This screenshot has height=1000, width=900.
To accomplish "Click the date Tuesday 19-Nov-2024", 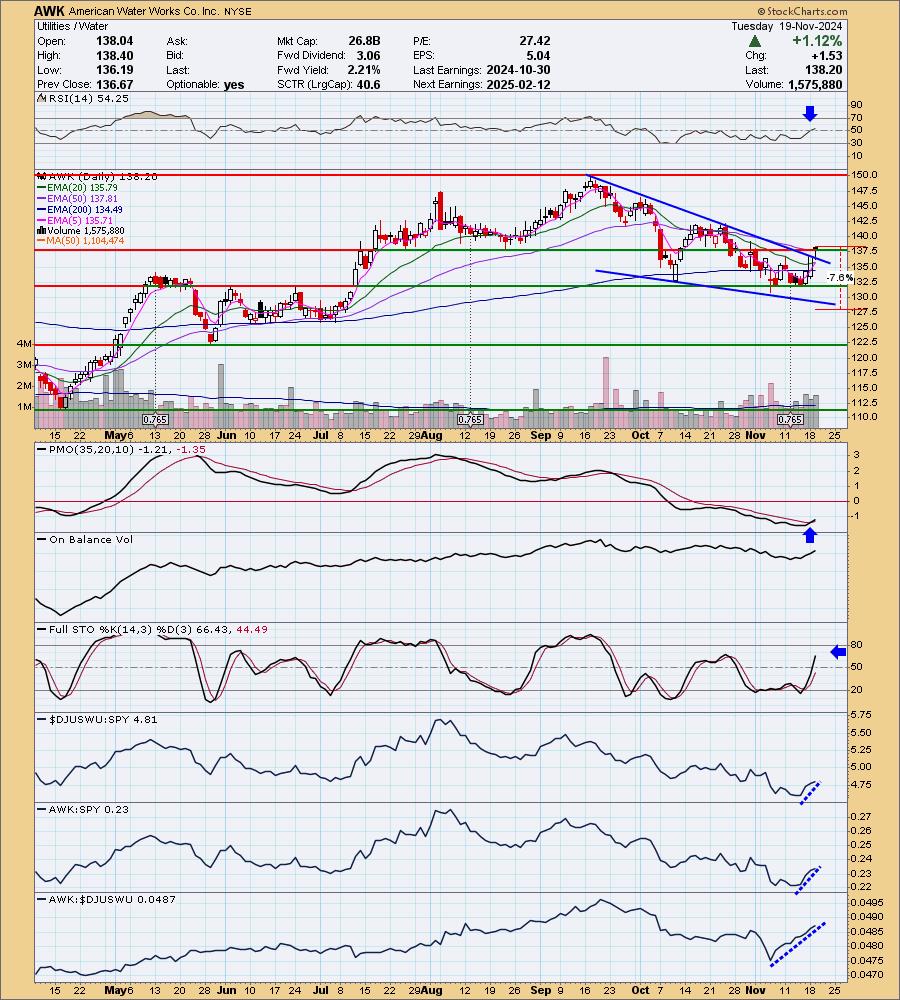I will [x=786, y=26].
